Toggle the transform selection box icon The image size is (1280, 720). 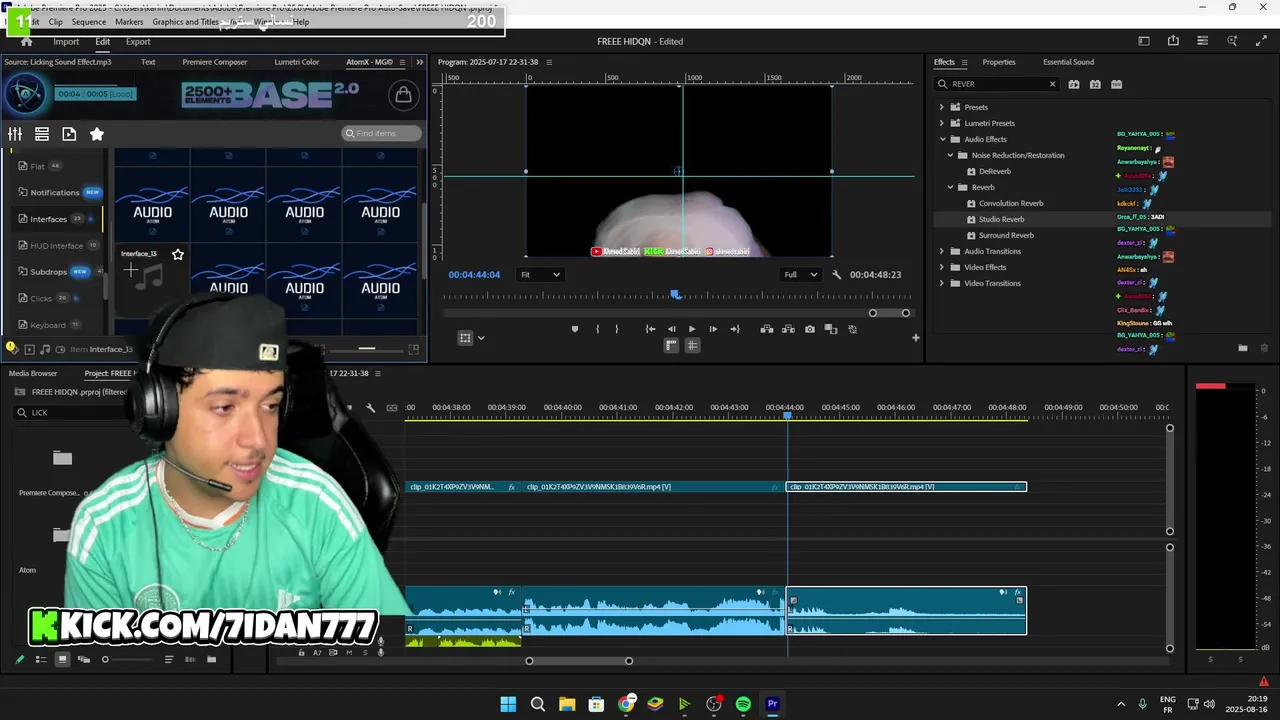(465, 338)
